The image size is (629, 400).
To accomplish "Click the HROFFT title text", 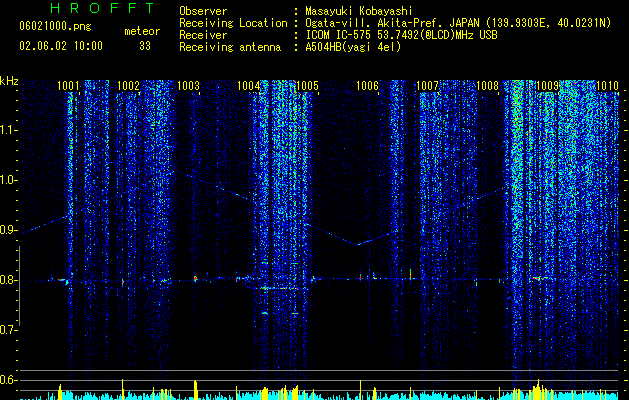I will coord(103,8).
